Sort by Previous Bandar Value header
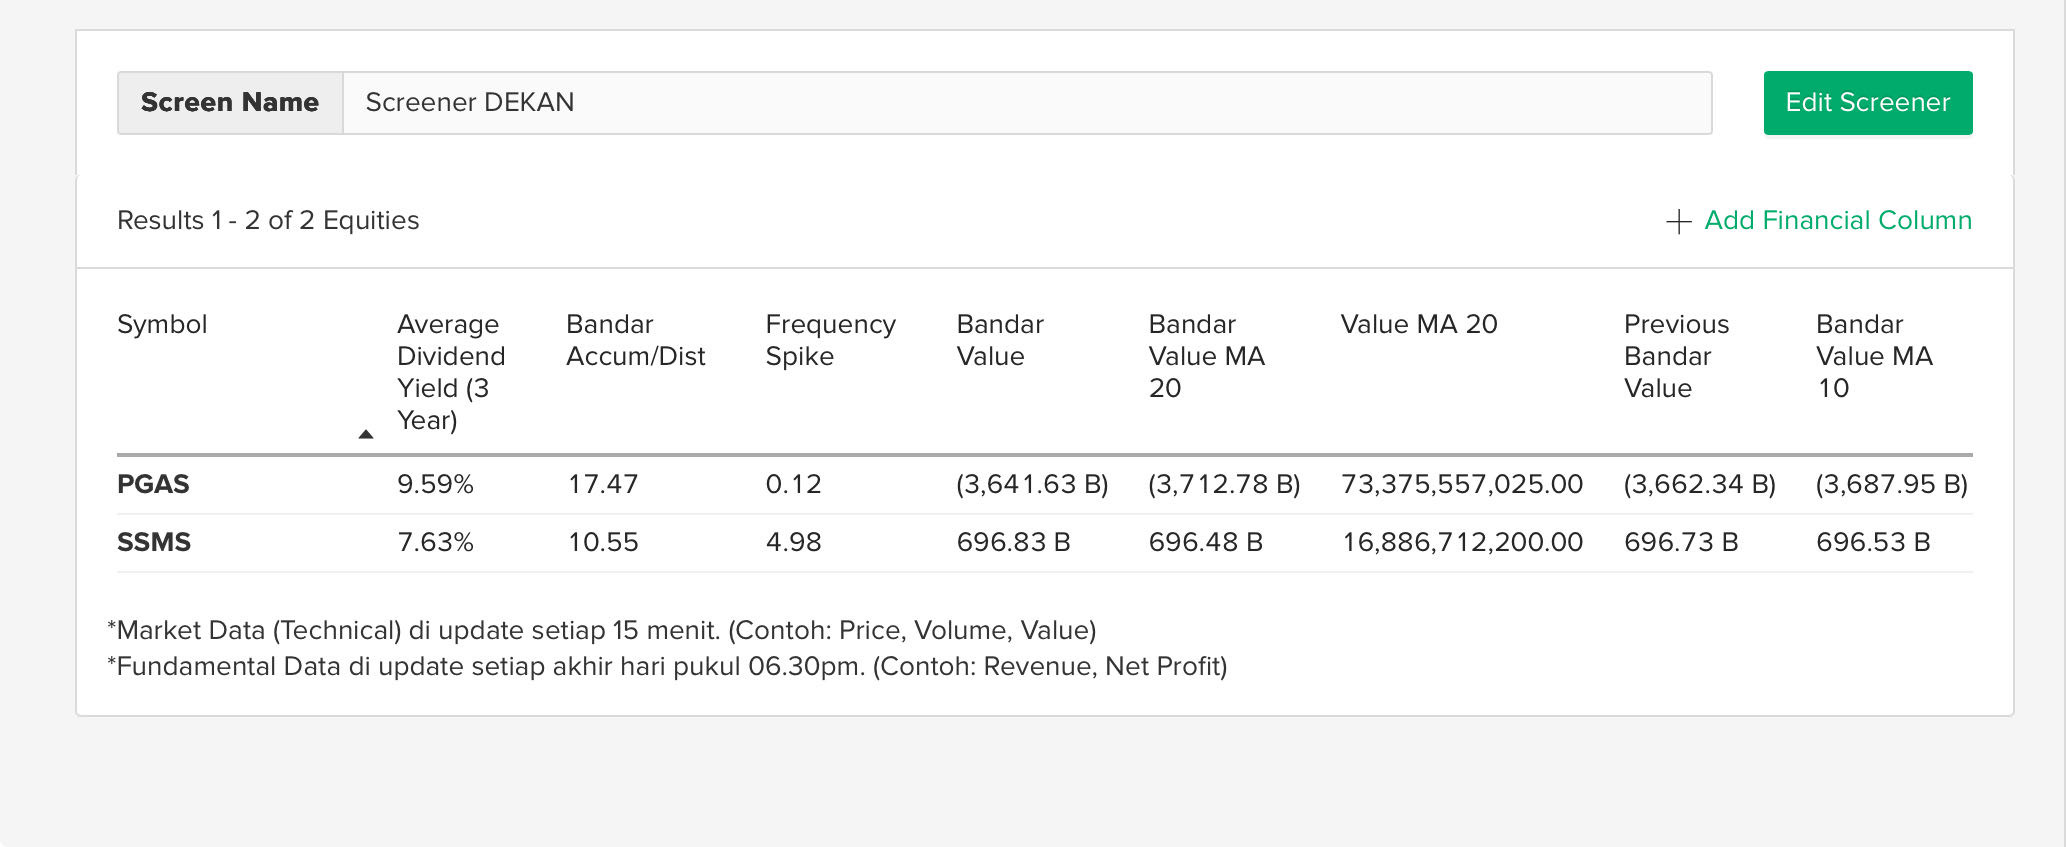The image size is (2066, 847). [x=1676, y=356]
